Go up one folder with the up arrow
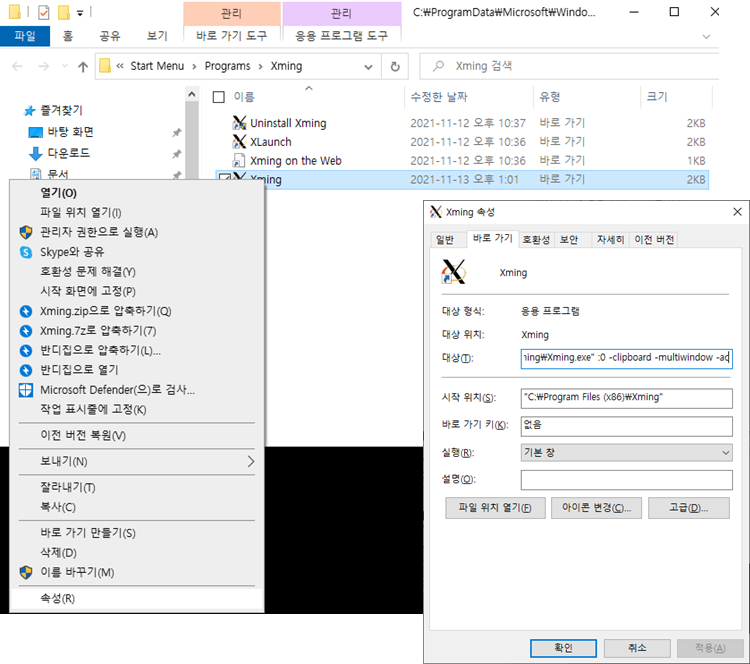Screen dimensions: 750x664 [x=83, y=66]
